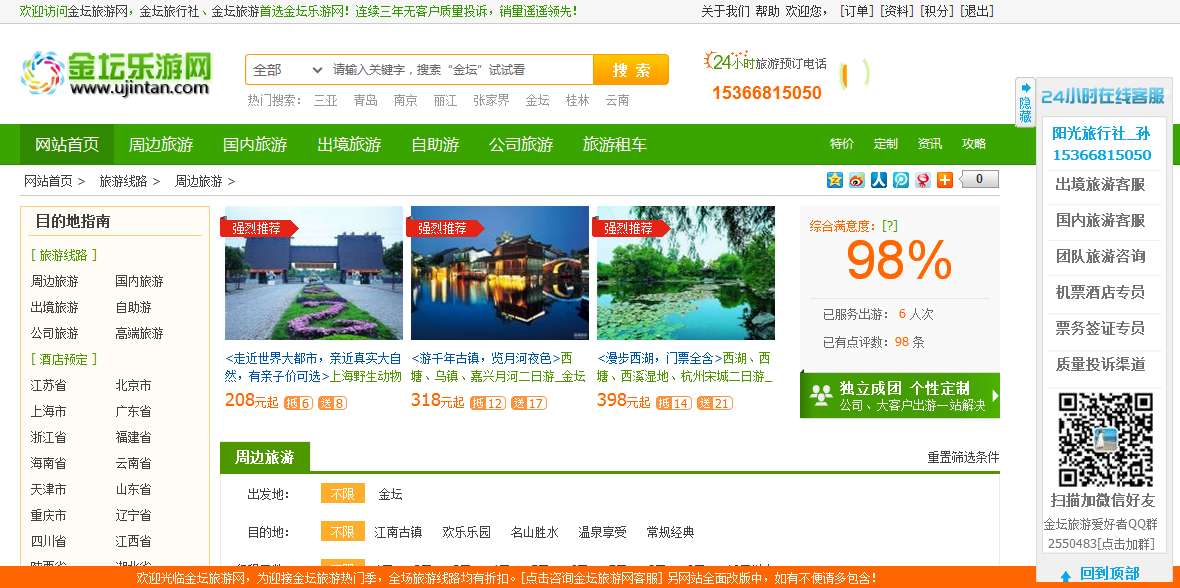The image size is (1180, 588).
Task: Select 不限 for the destination filter
Action: tap(342, 531)
